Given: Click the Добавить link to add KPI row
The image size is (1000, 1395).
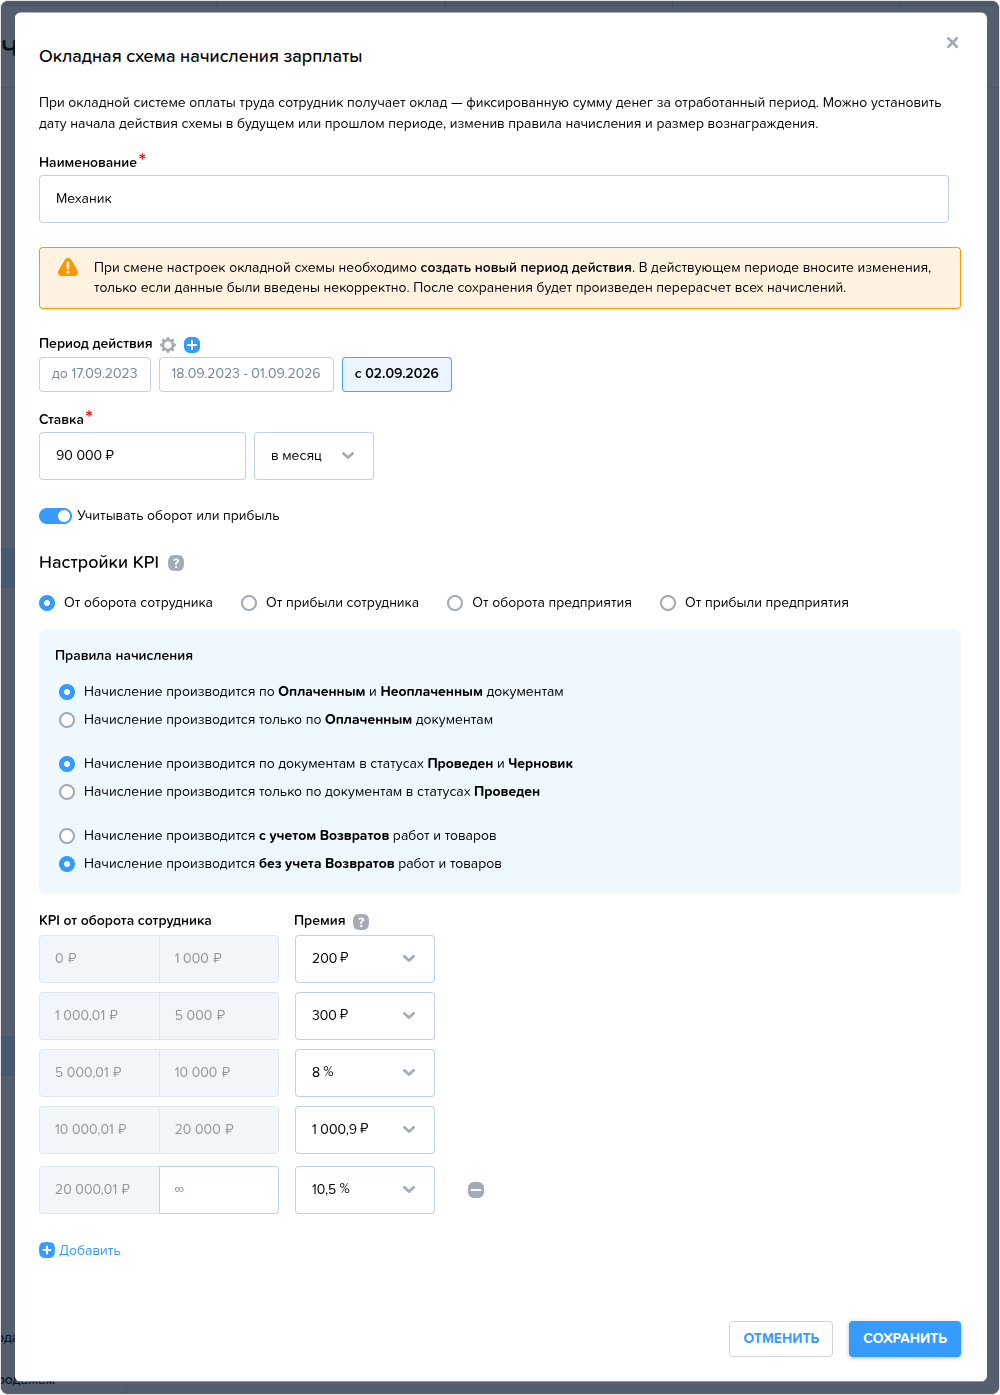Looking at the screenshot, I should click(x=90, y=1251).
